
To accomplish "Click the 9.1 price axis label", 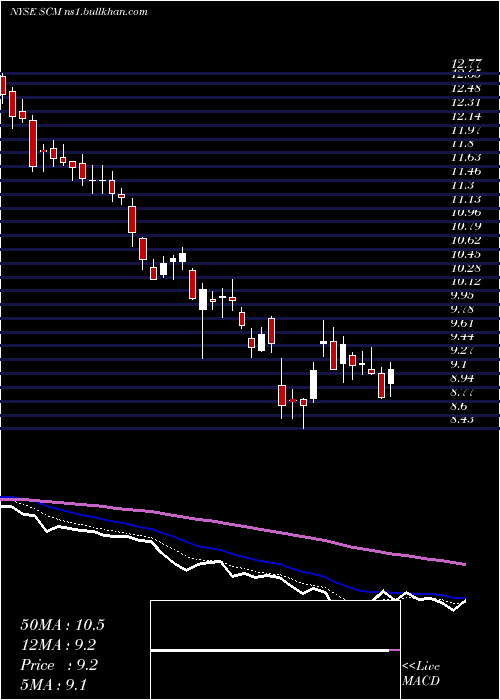I will click(x=460, y=364).
